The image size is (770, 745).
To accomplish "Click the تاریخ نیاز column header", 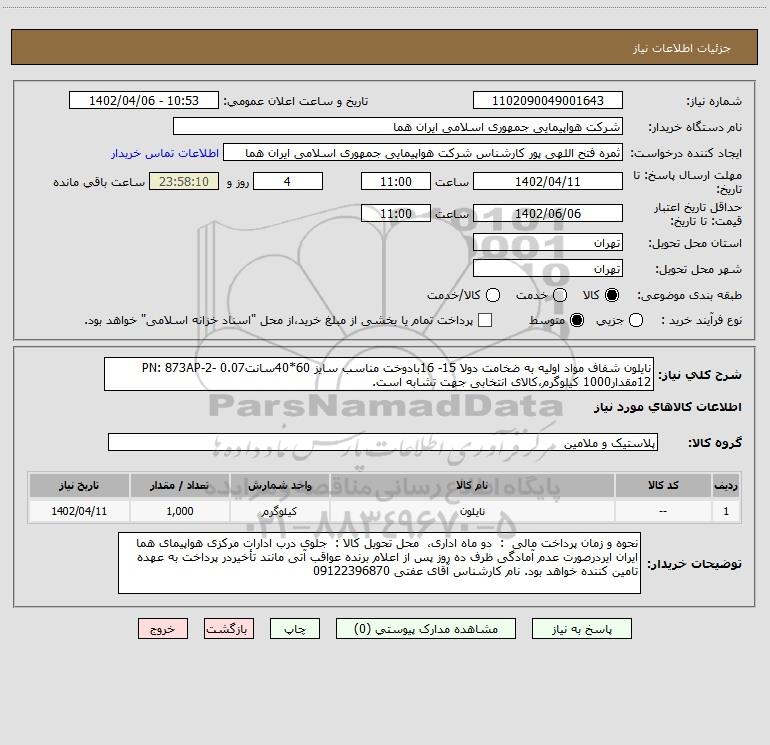I will pyautogui.click(x=79, y=485).
